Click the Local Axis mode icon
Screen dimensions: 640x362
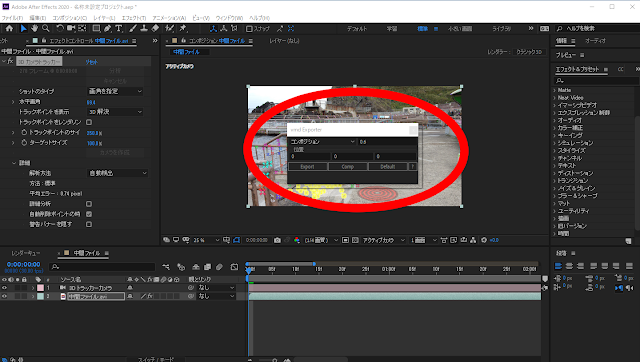(x=213, y=29)
